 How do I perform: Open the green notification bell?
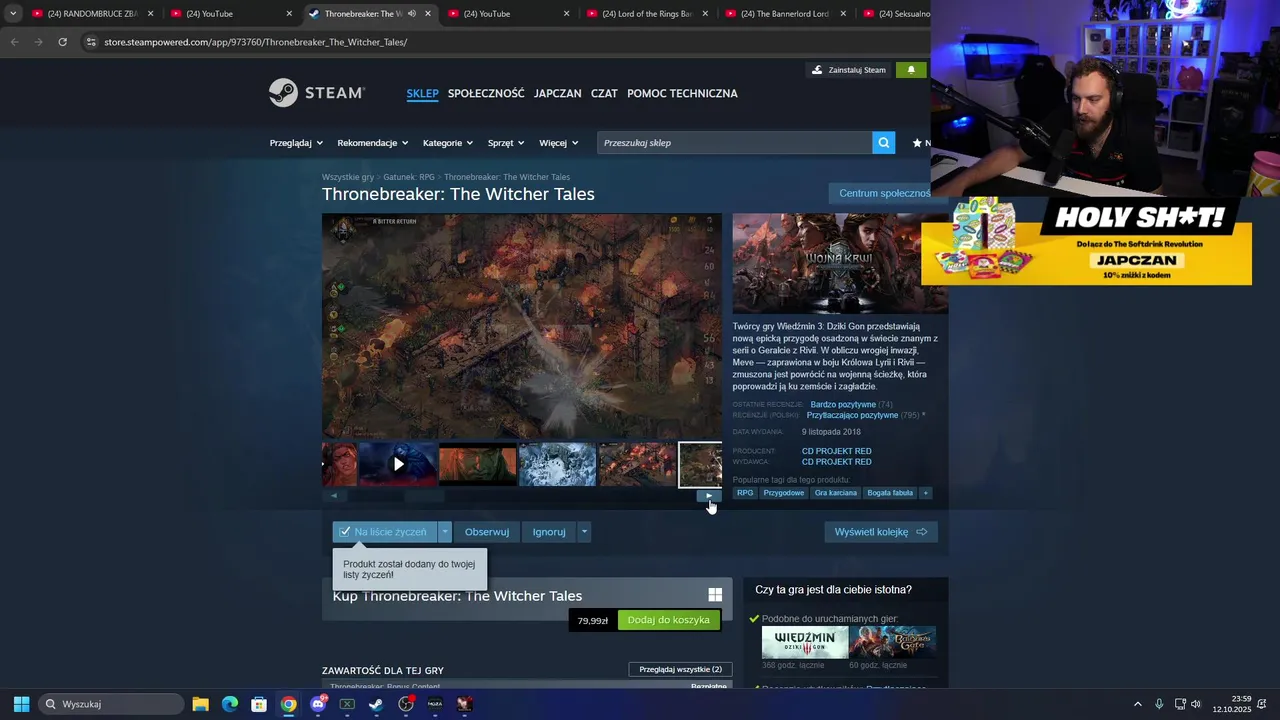pyautogui.click(x=911, y=70)
